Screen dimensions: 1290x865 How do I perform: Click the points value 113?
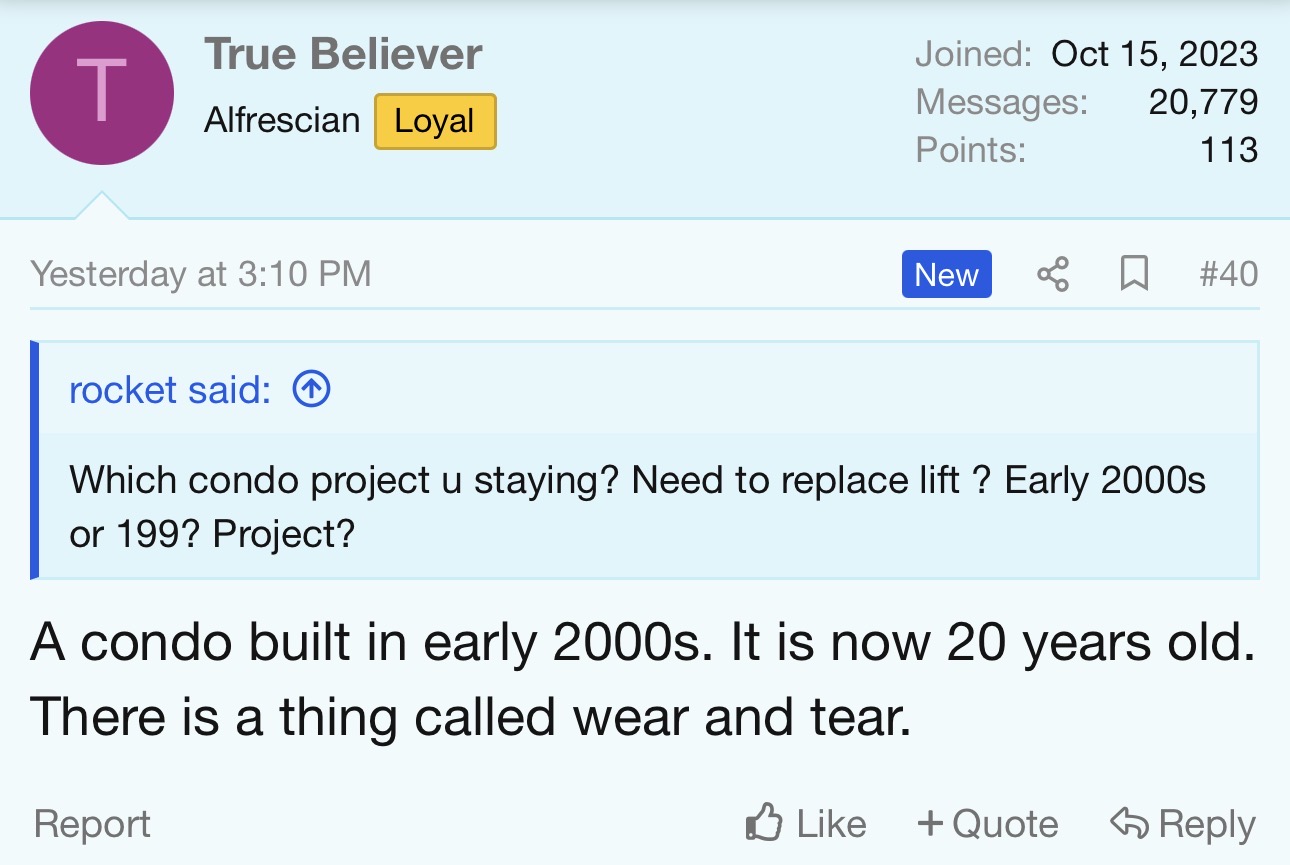click(1229, 149)
